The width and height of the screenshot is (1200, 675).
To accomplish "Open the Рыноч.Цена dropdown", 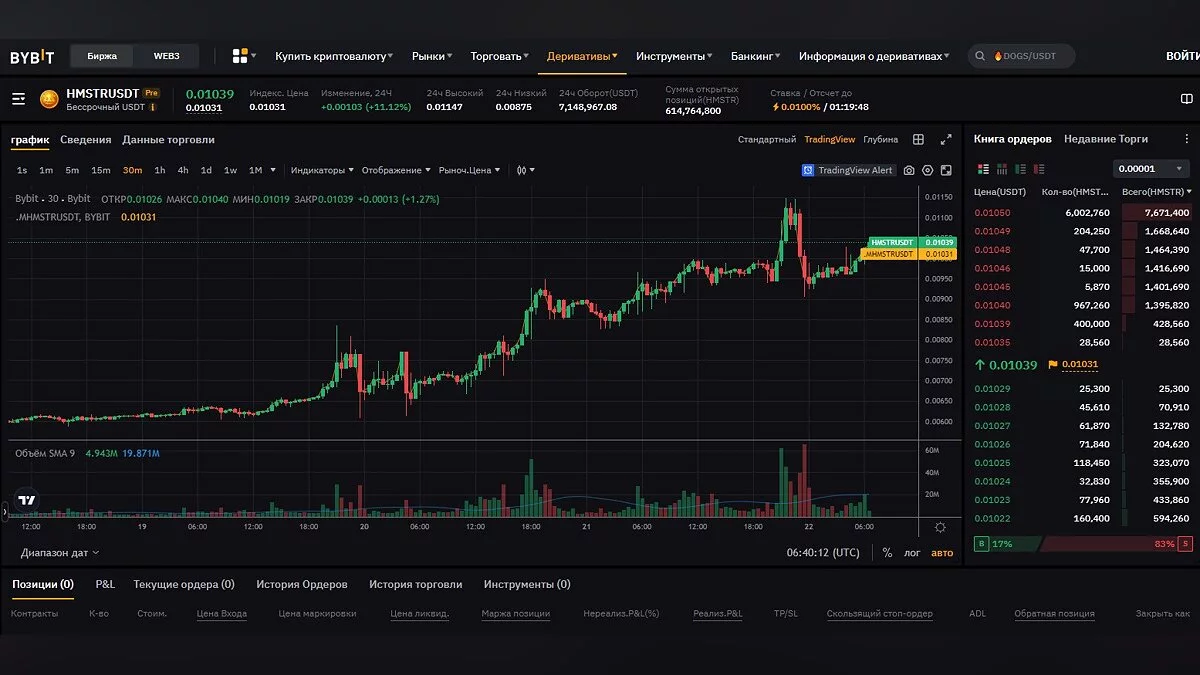I will click(x=470, y=170).
